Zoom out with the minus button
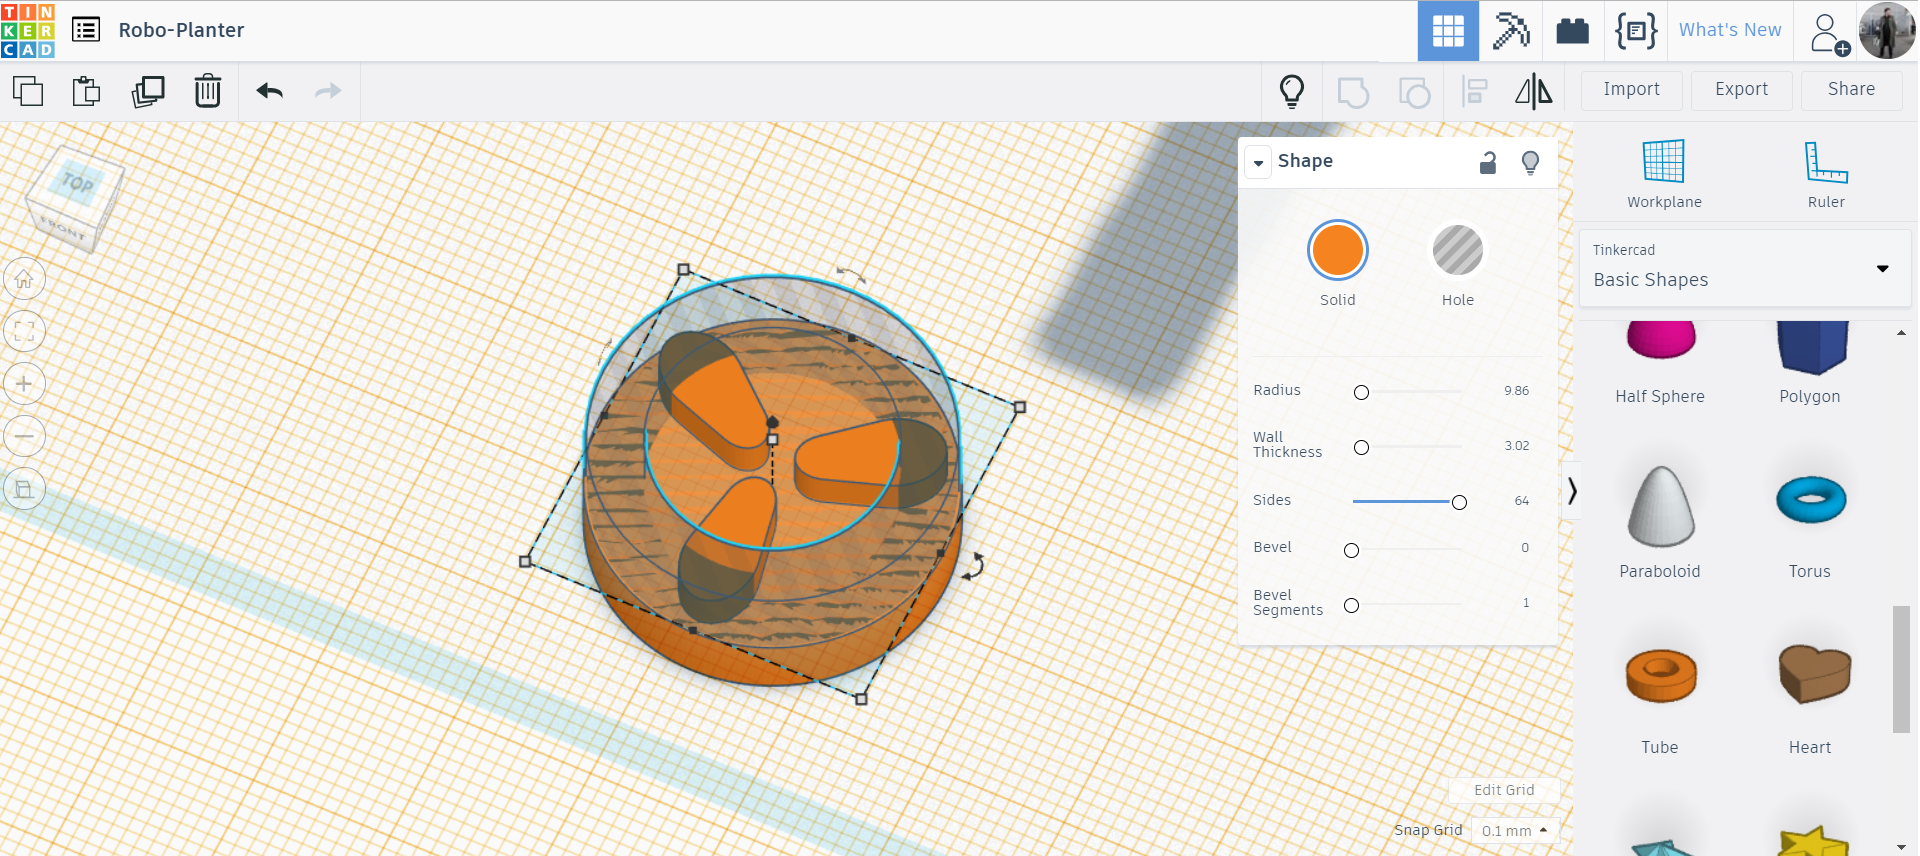The width and height of the screenshot is (1920, 856). (24, 436)
